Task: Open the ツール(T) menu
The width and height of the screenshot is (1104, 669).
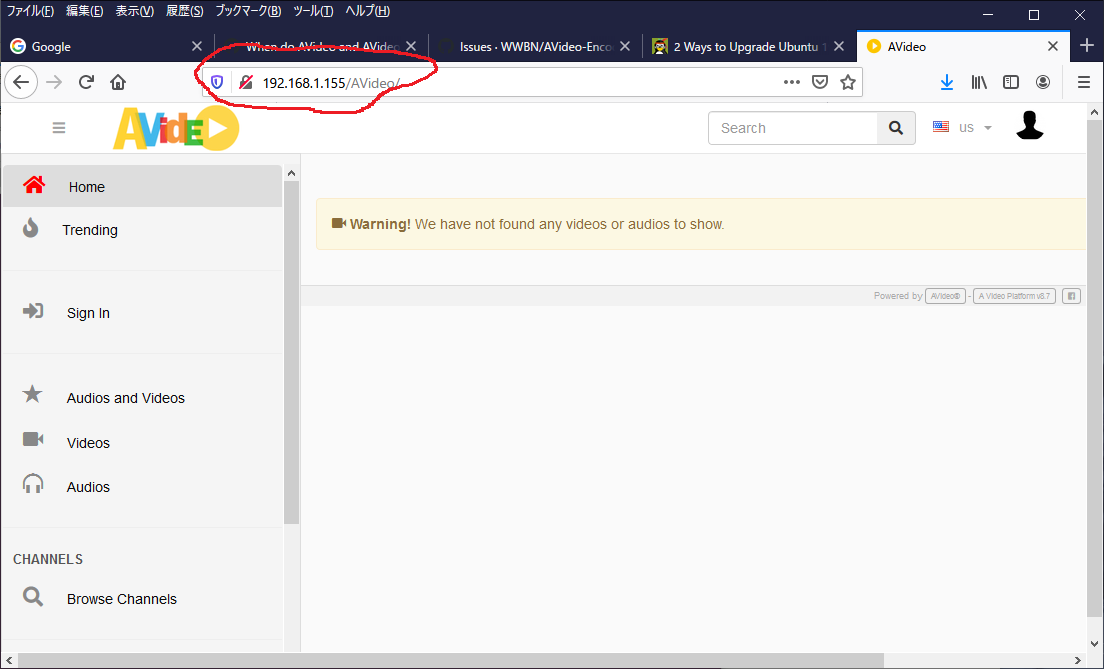Action: [x=313, y=11]
